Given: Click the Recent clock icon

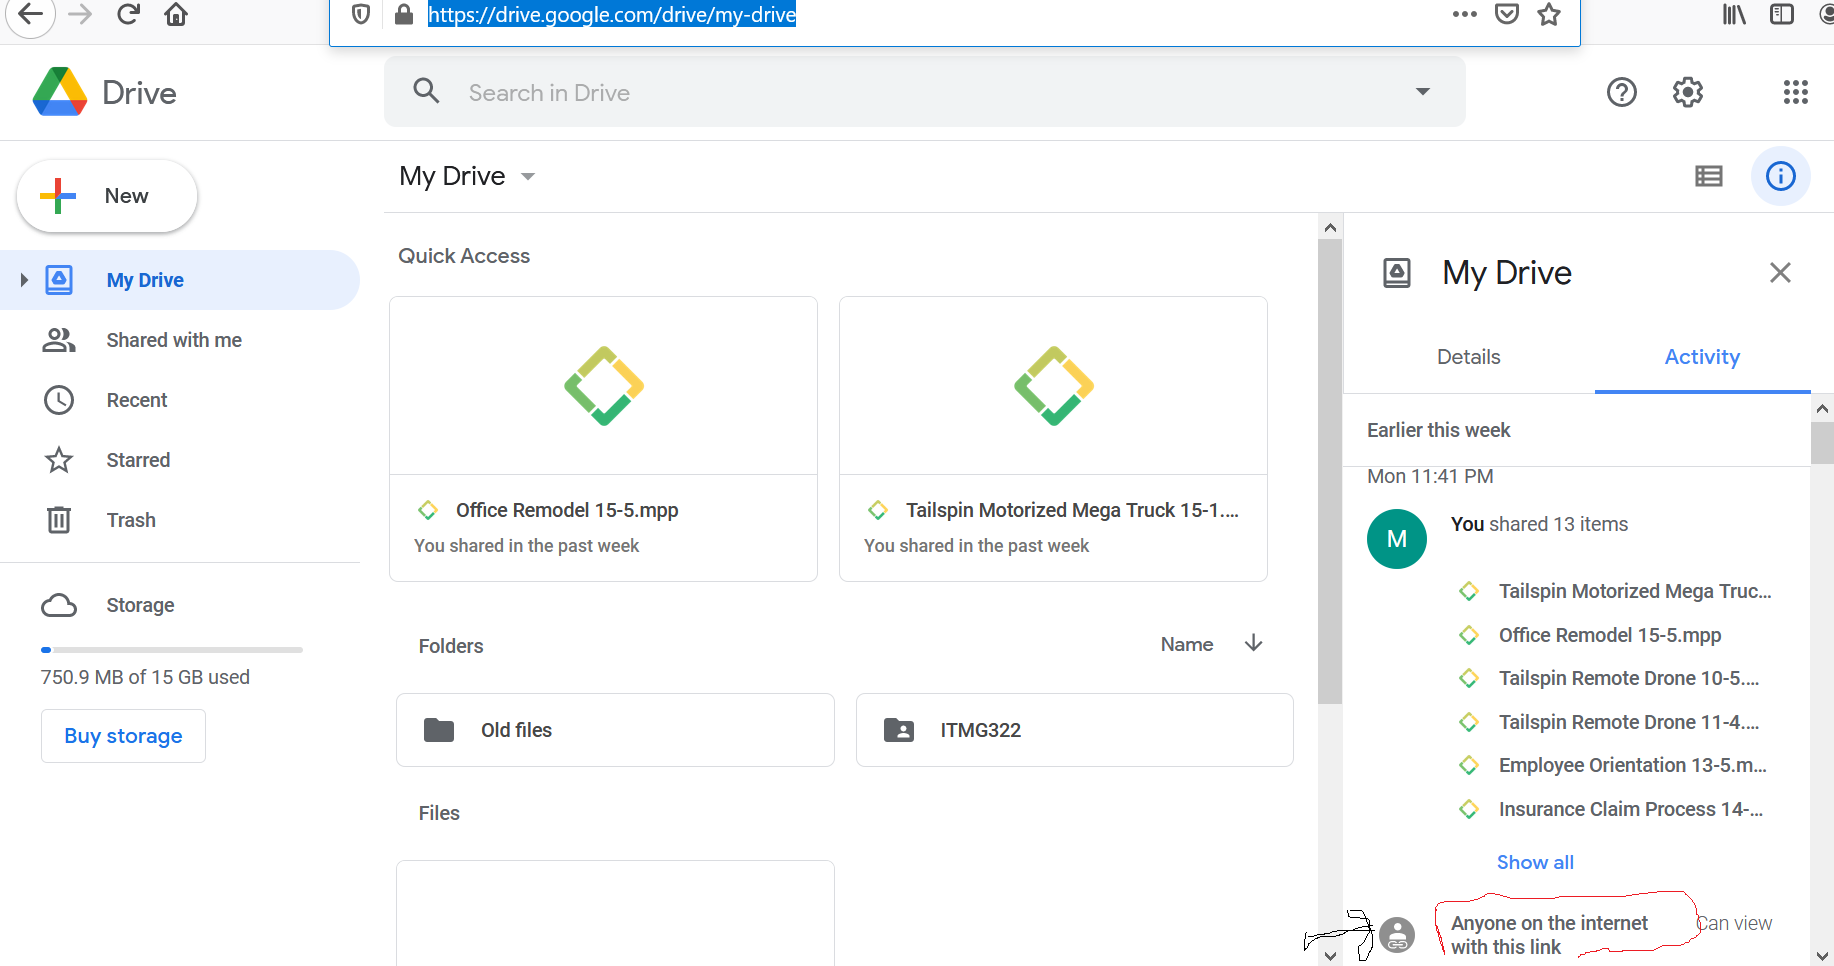Looking at the screenshot, I should click(59, 400).
